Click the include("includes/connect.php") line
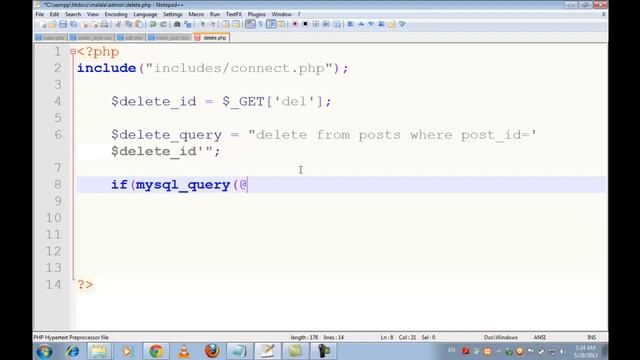 pyautogui.click(x=213, y=68)
